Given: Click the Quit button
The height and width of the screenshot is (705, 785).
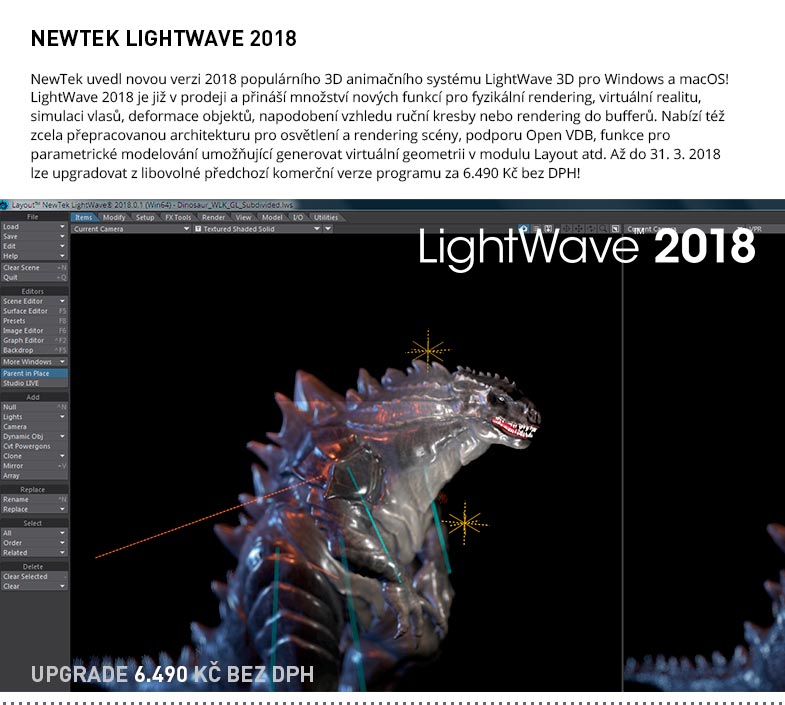Looking at the screenshot, I should (x=34, y=277).
